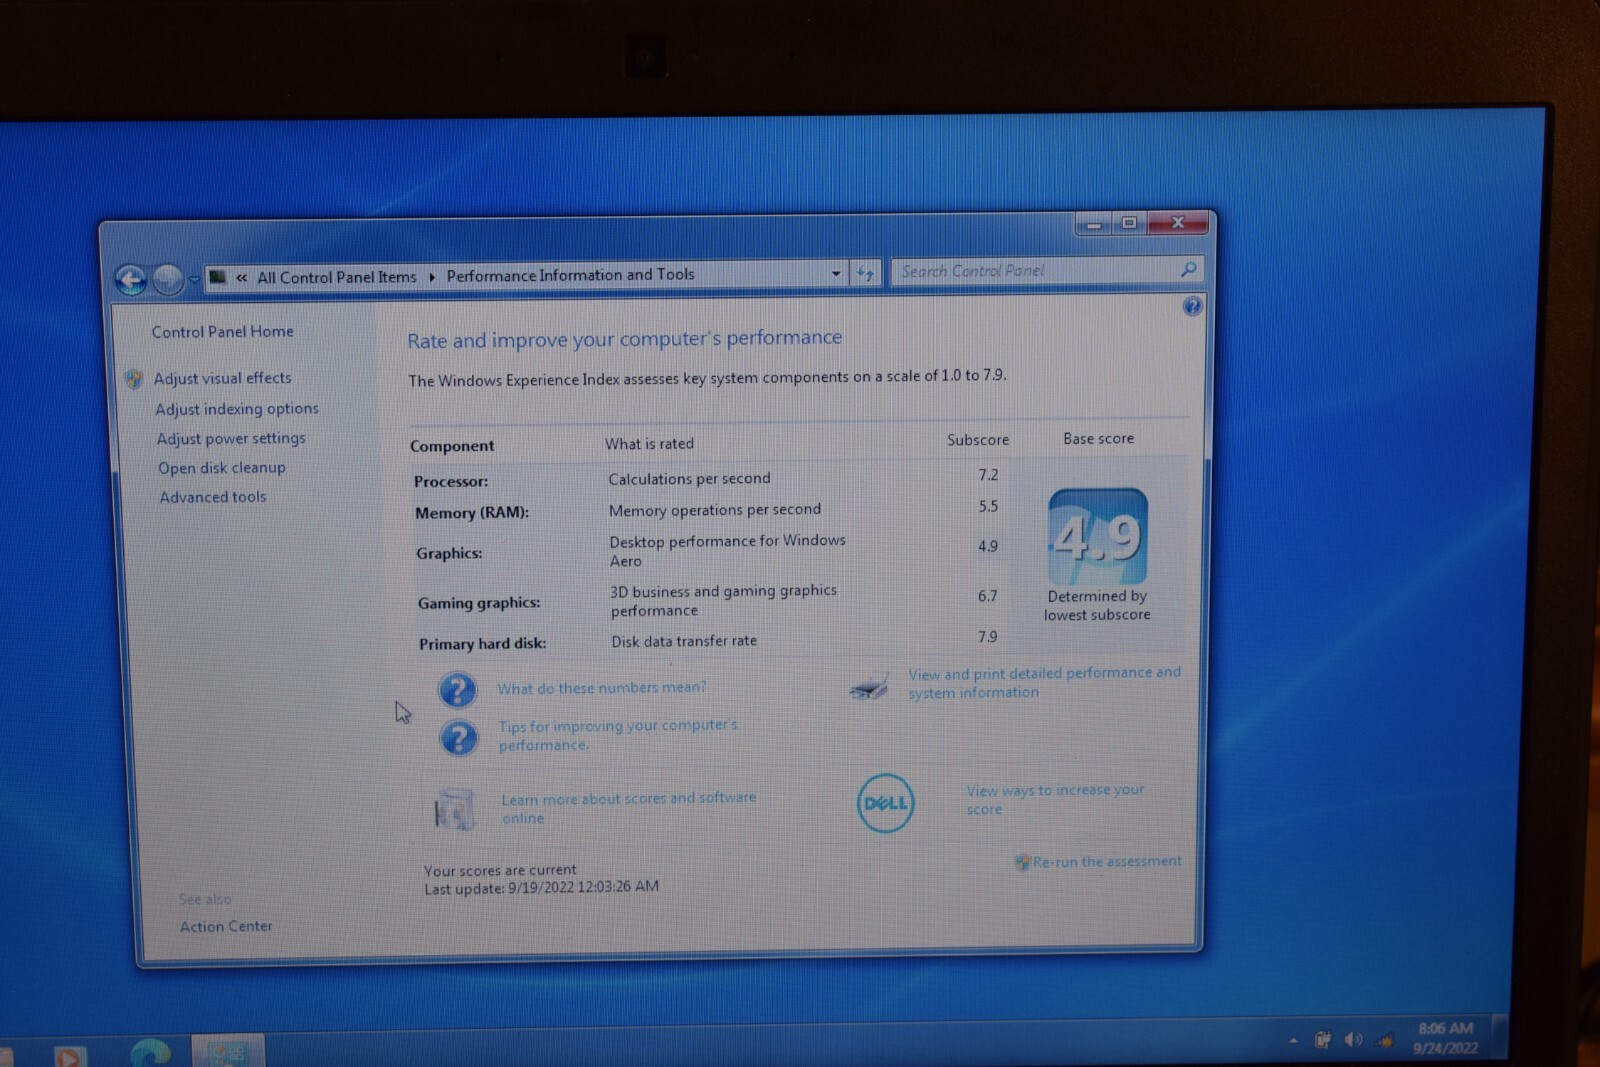Click help icon beside What do these numbers mean
The height and width of the screenshot is (1067, 1600).
457,690
